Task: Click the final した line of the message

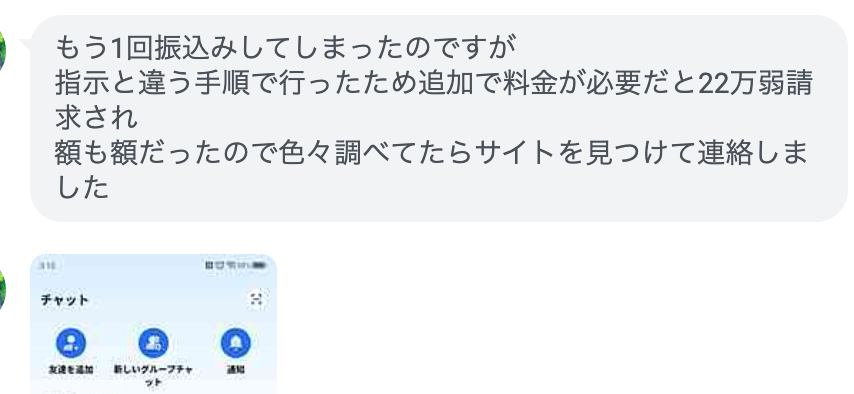Action: pos(82,189)
